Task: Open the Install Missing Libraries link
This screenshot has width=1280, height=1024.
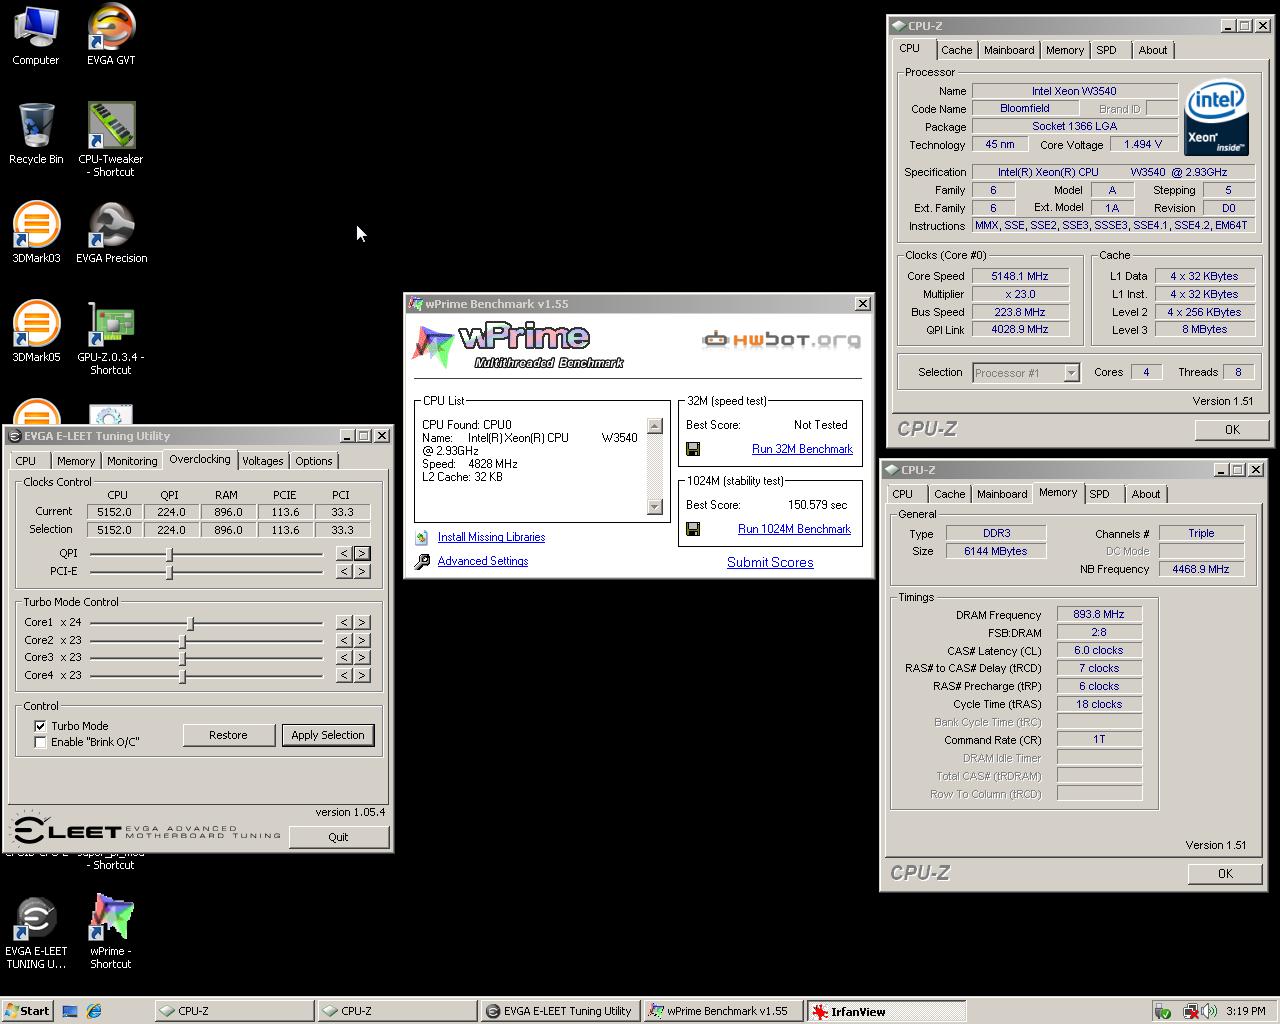Action: click(x=491, y=537)
